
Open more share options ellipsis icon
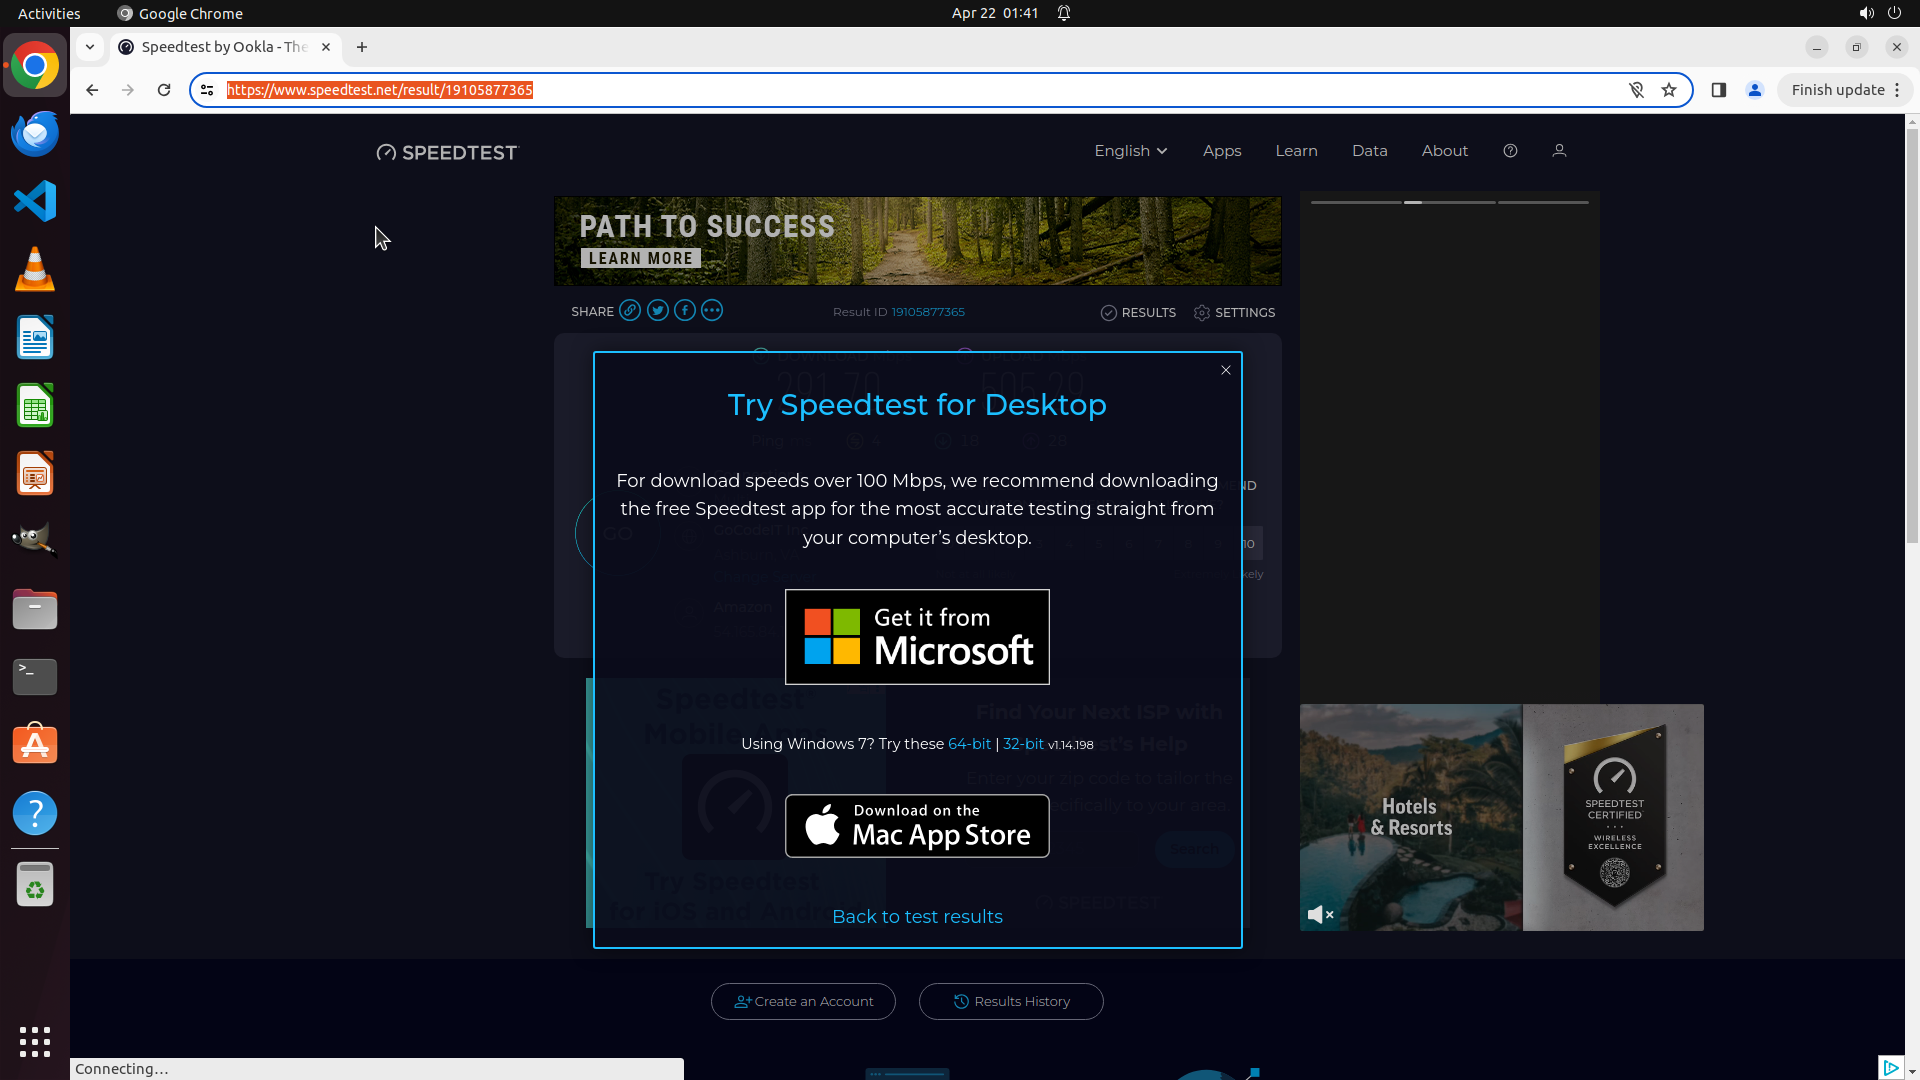click(711, 311)
